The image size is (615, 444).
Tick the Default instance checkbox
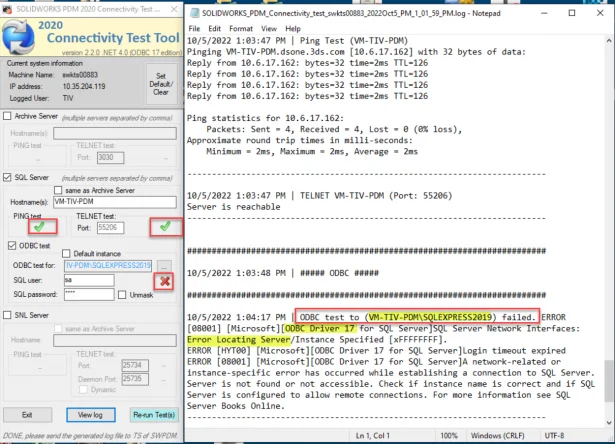(67, 254)
